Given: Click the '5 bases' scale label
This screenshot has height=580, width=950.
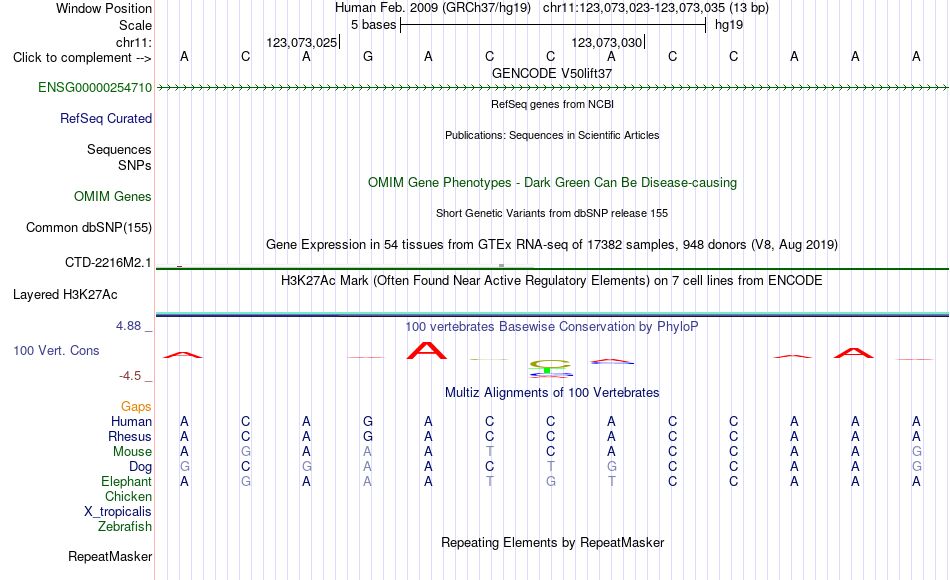Looking at the screenshot, I should [373, 25].
